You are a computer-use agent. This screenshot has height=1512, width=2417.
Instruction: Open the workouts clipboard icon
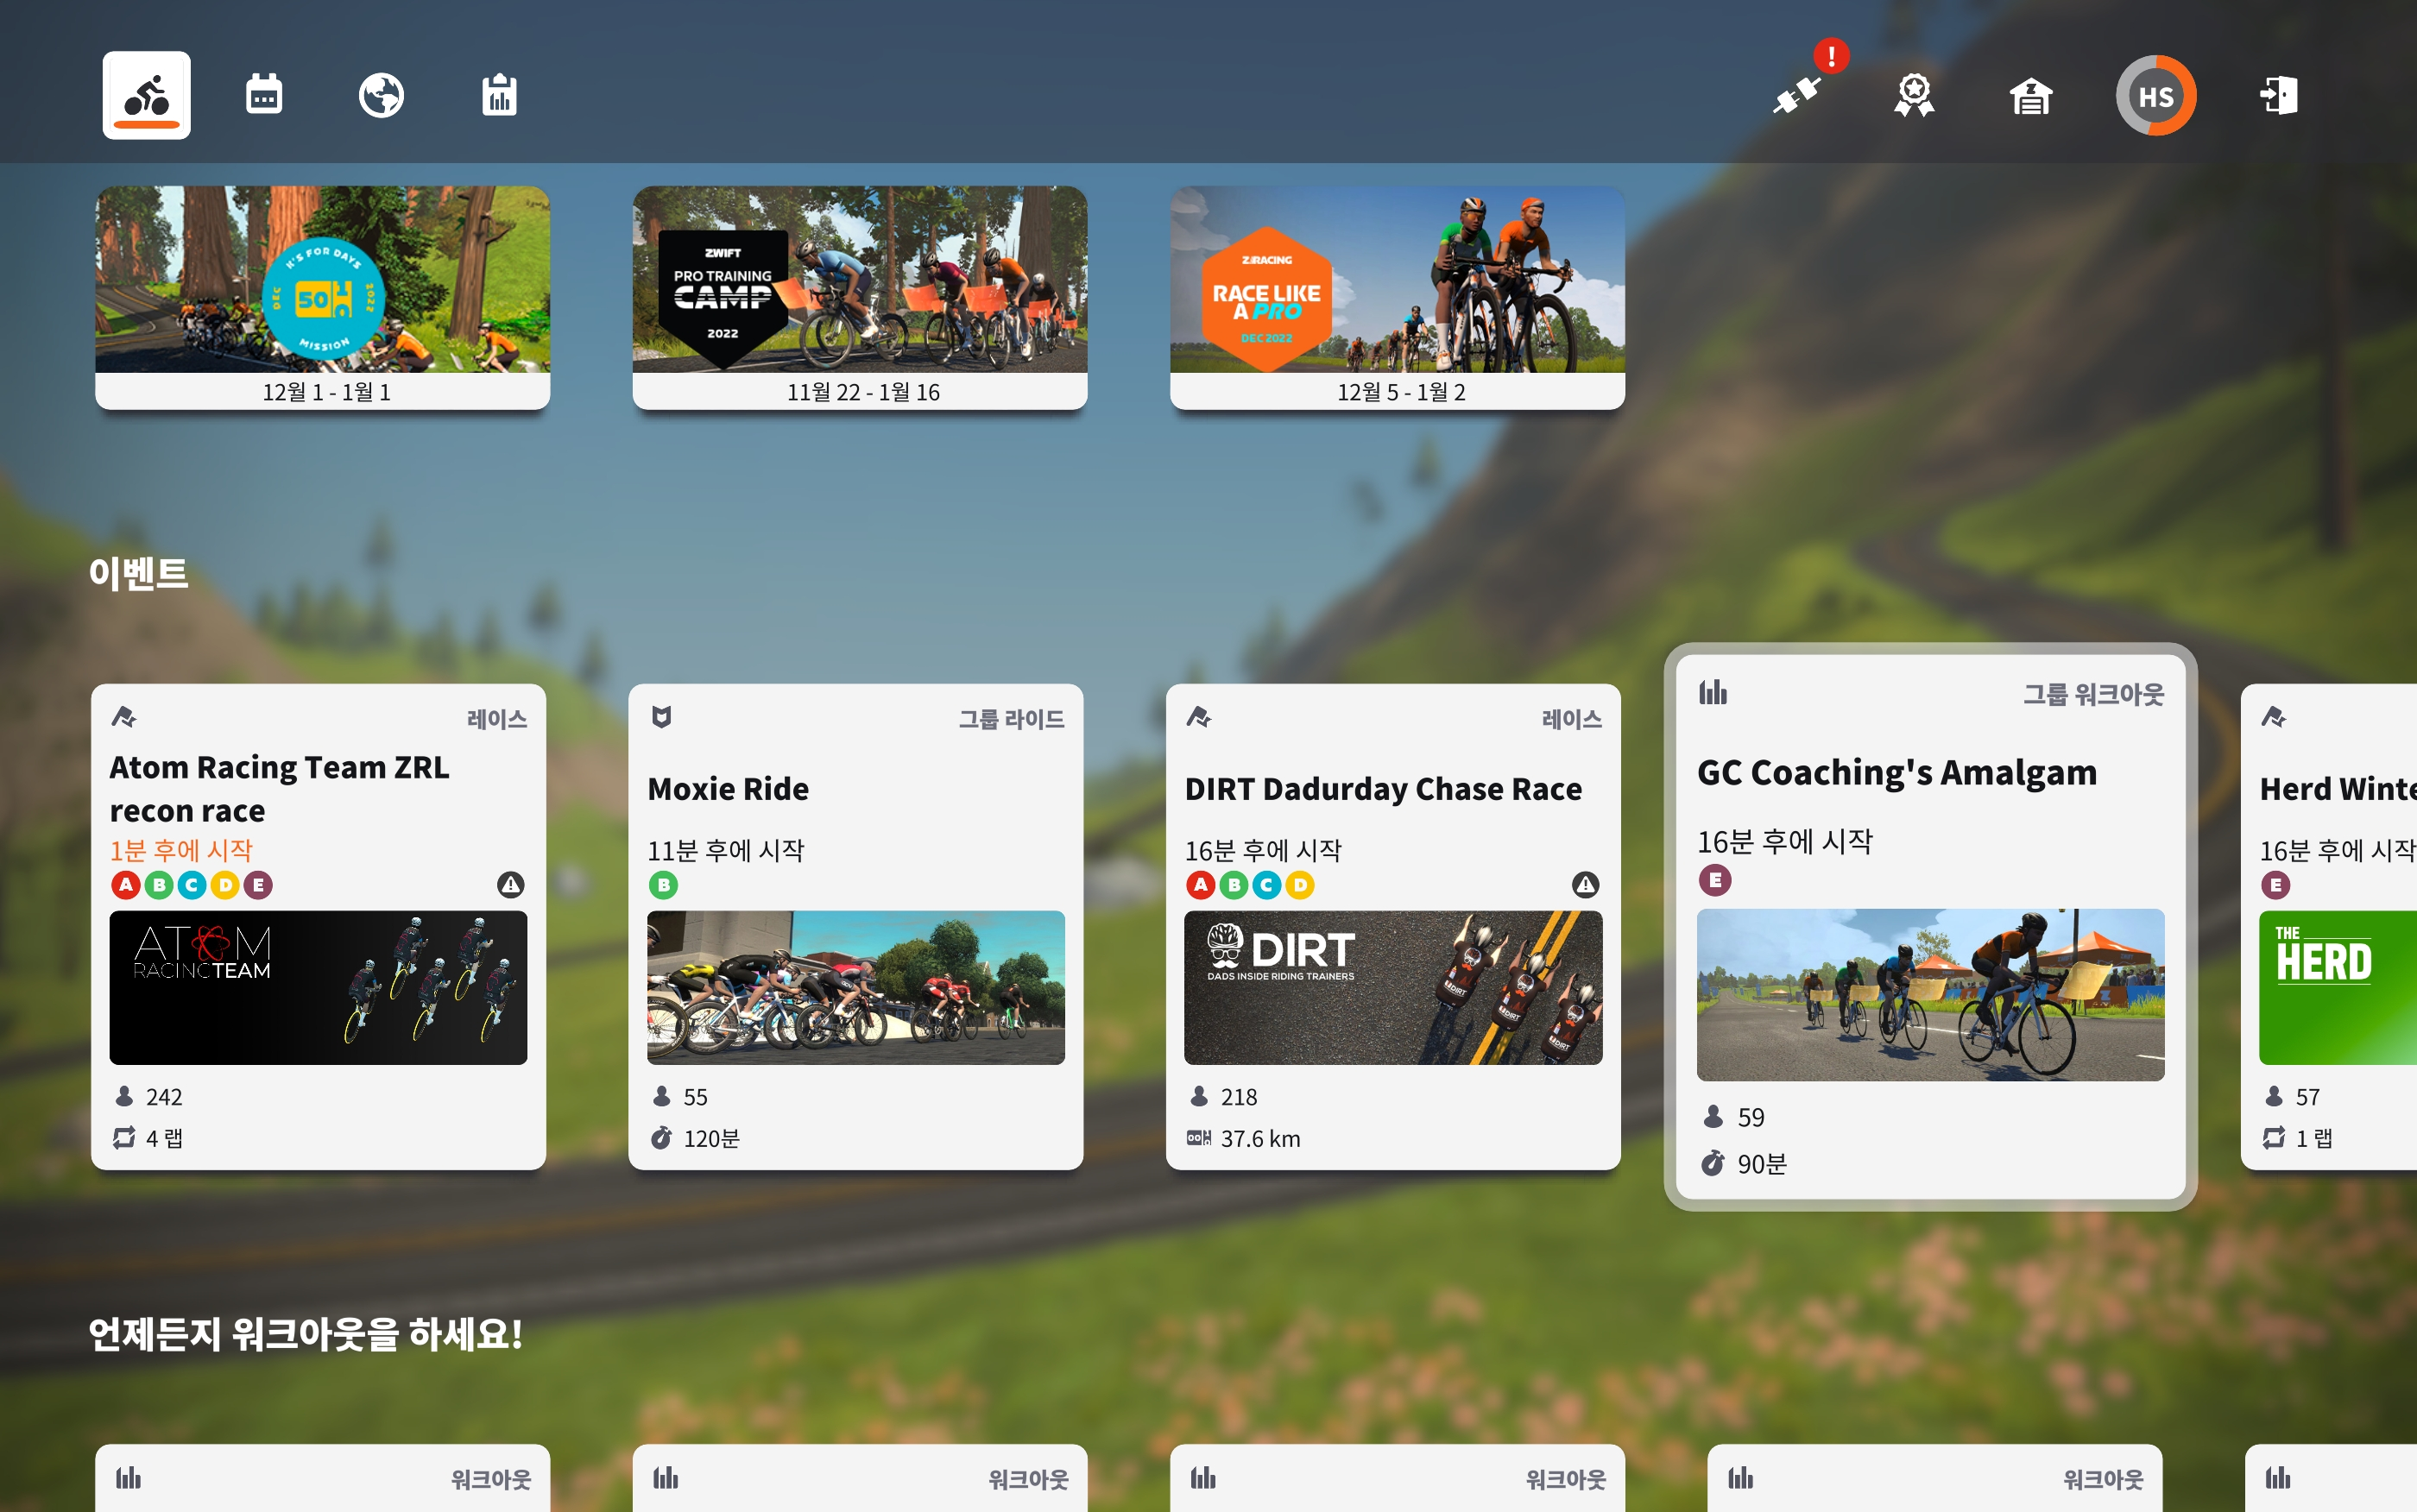(499, 95)
